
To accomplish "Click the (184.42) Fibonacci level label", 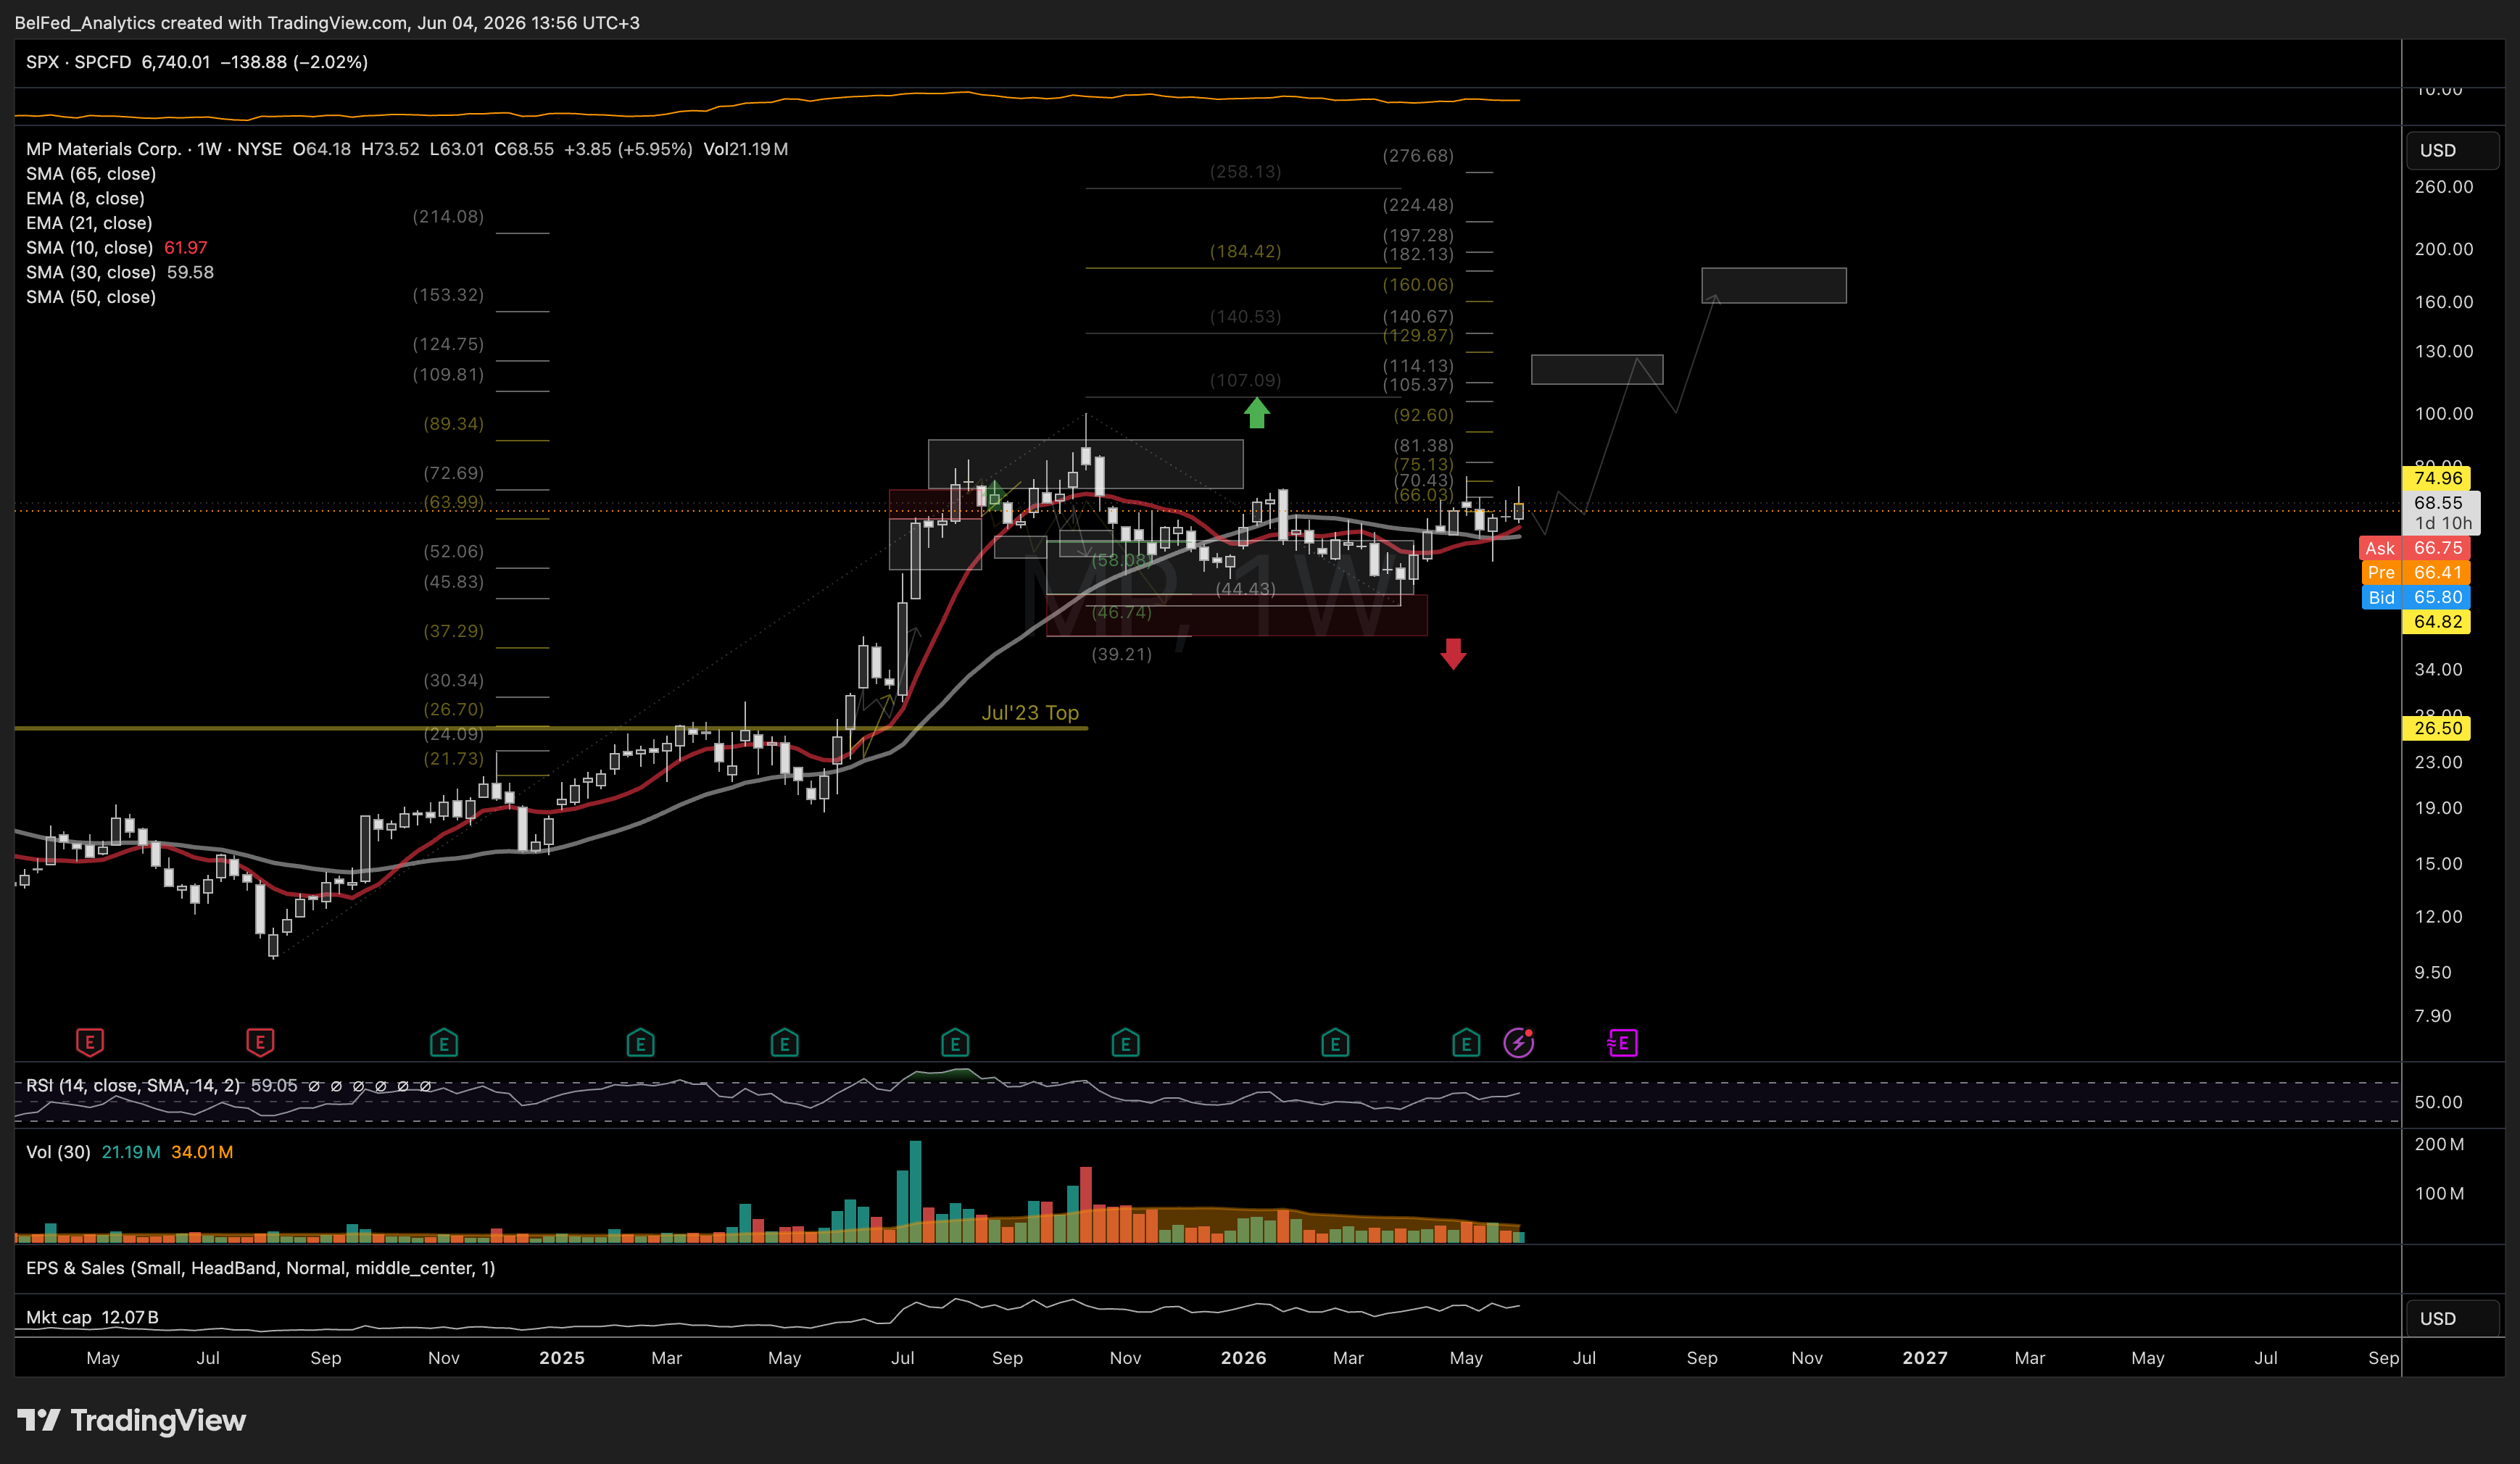I will tap(1245, 251).
